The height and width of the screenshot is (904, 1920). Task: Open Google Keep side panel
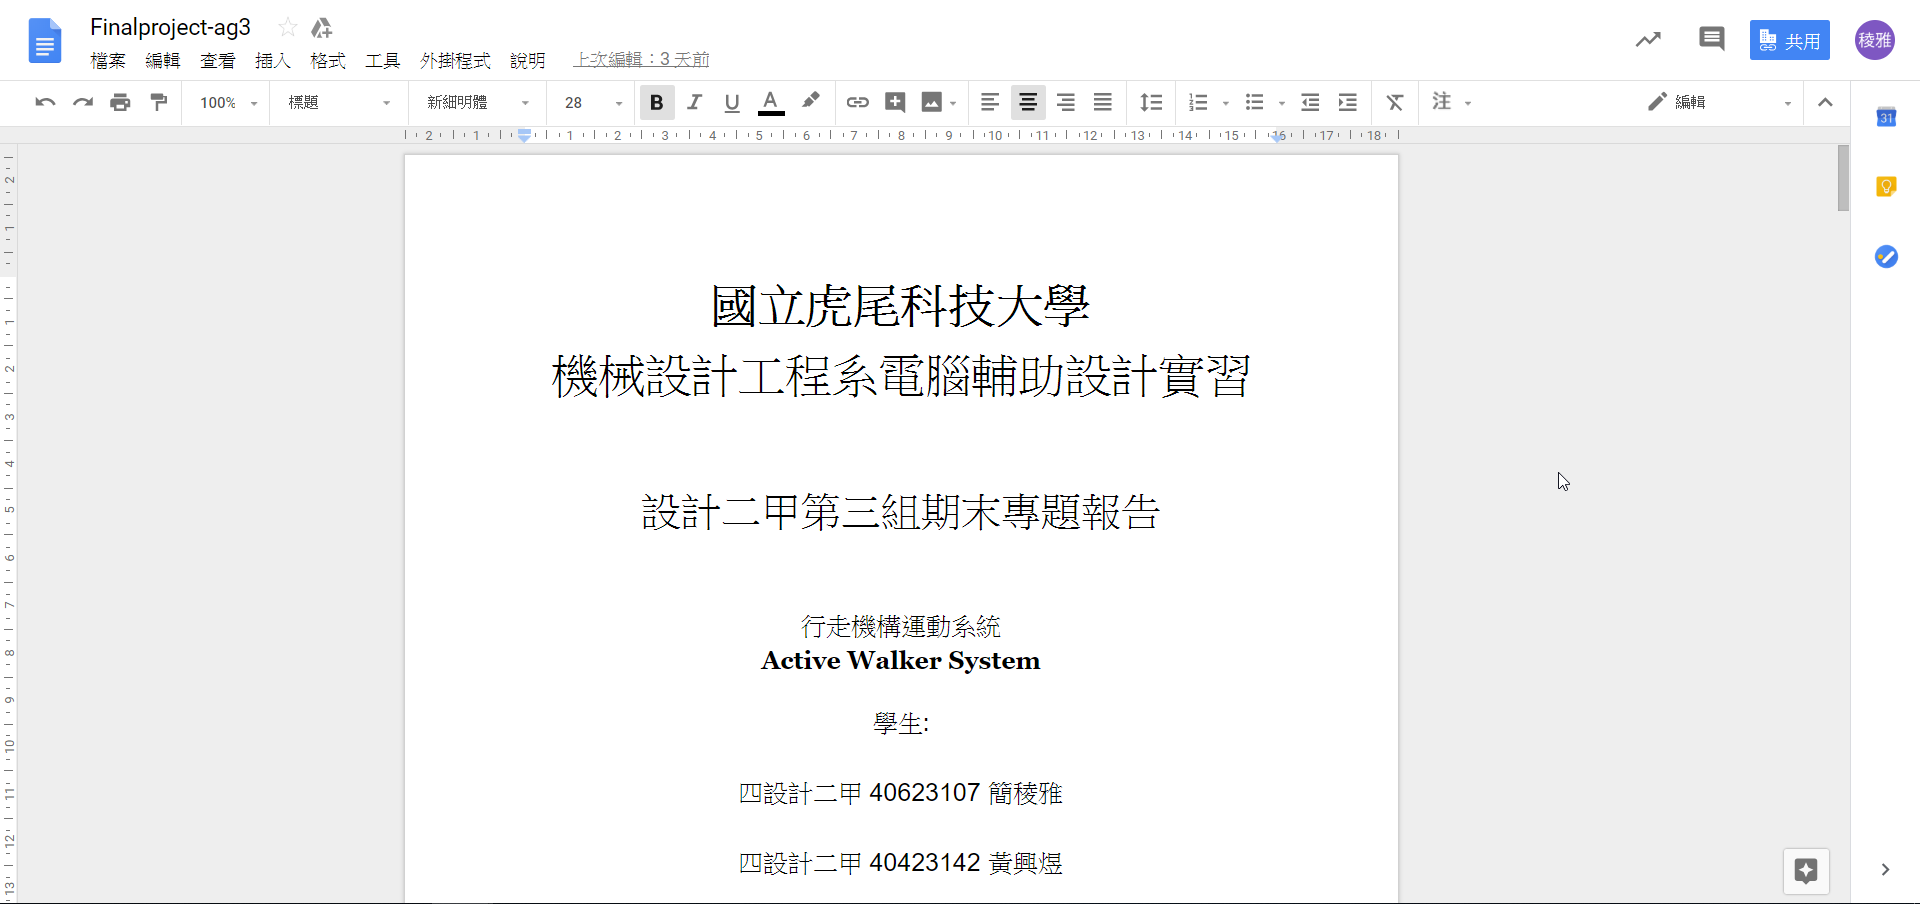pos(1886,187)
